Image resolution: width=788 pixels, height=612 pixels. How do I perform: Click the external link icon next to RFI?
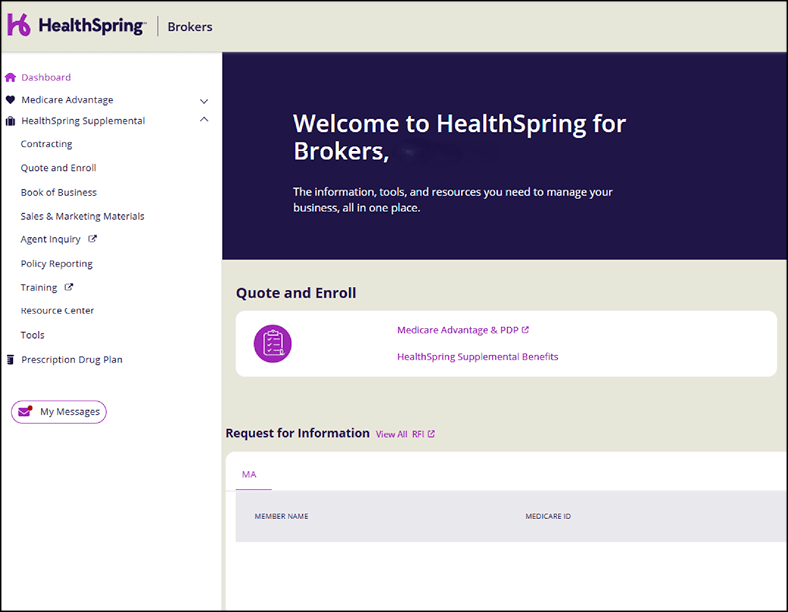431,434
